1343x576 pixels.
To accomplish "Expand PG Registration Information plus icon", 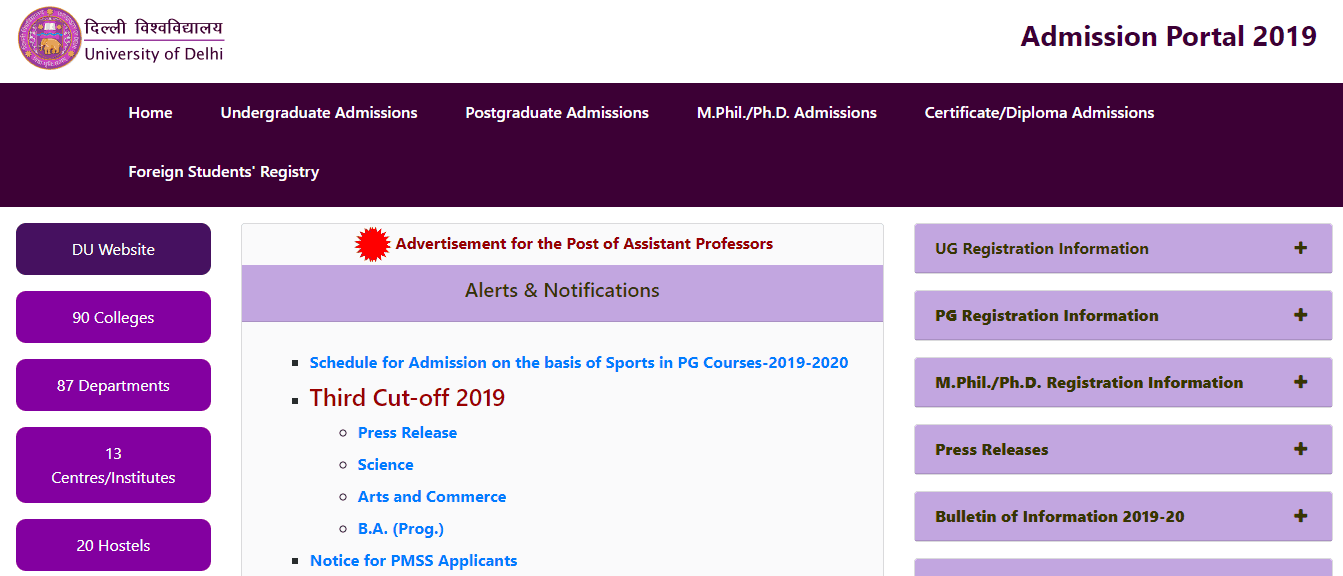I will (1300, 315).
